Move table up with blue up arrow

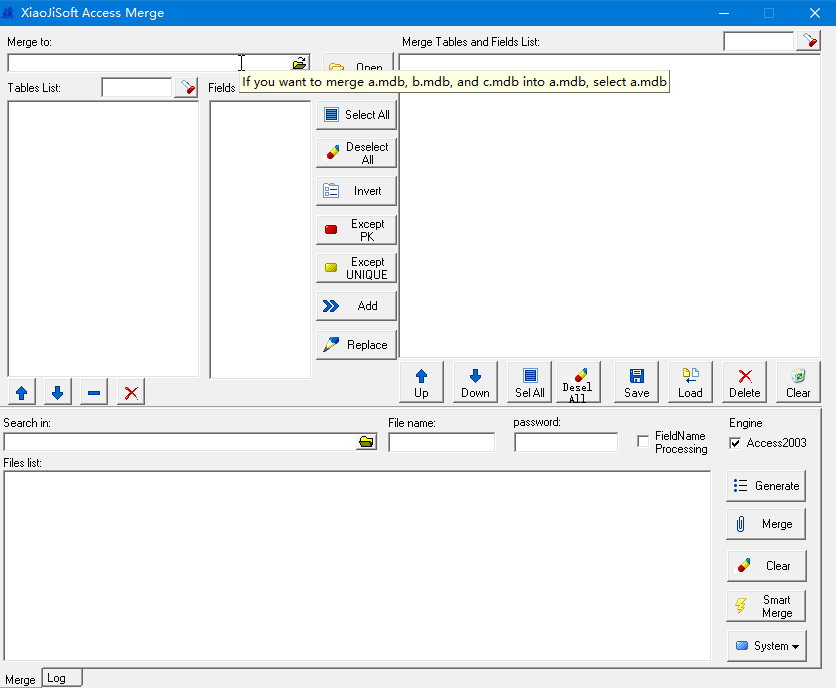click(x=22, y=393)
